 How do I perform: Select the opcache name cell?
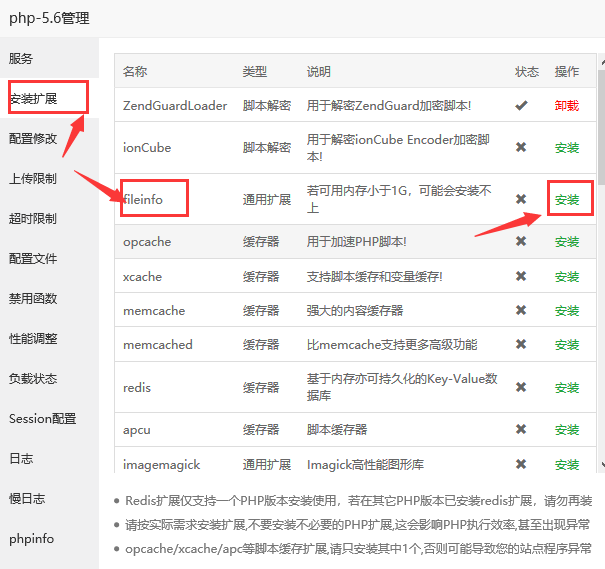pyautogui.click(x=147, y=242)
